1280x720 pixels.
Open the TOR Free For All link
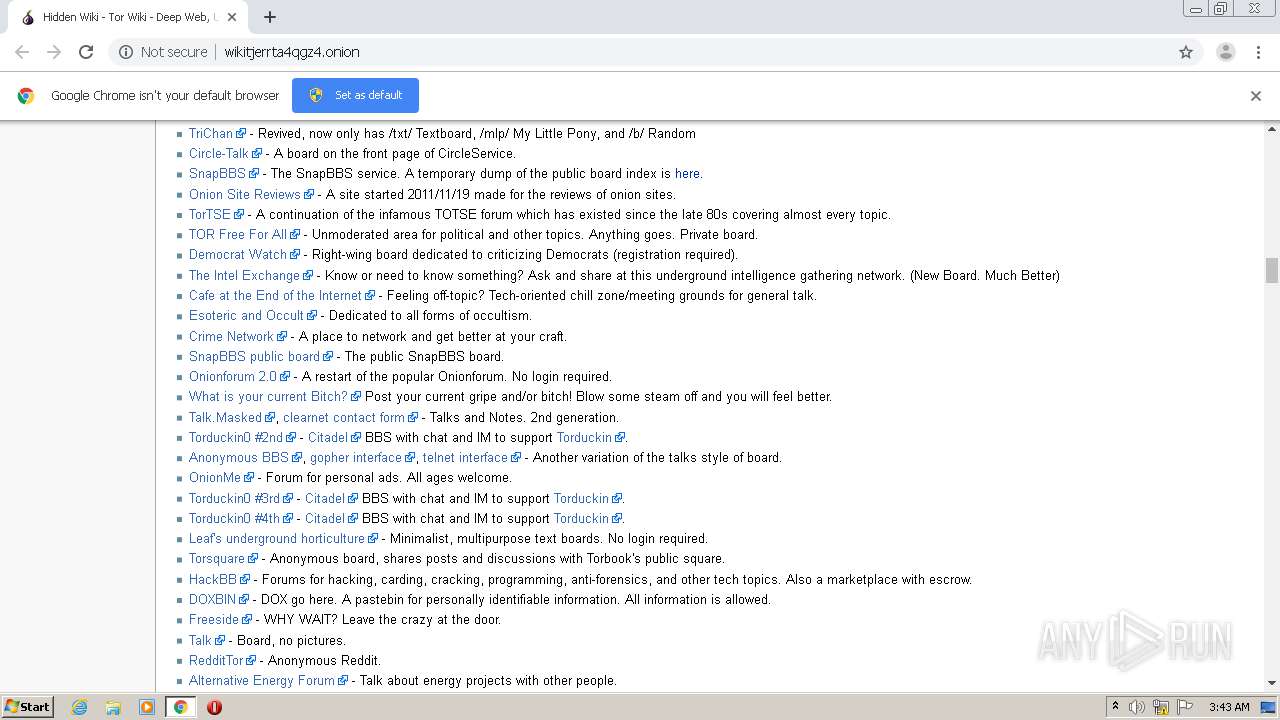tap(237, 234)
